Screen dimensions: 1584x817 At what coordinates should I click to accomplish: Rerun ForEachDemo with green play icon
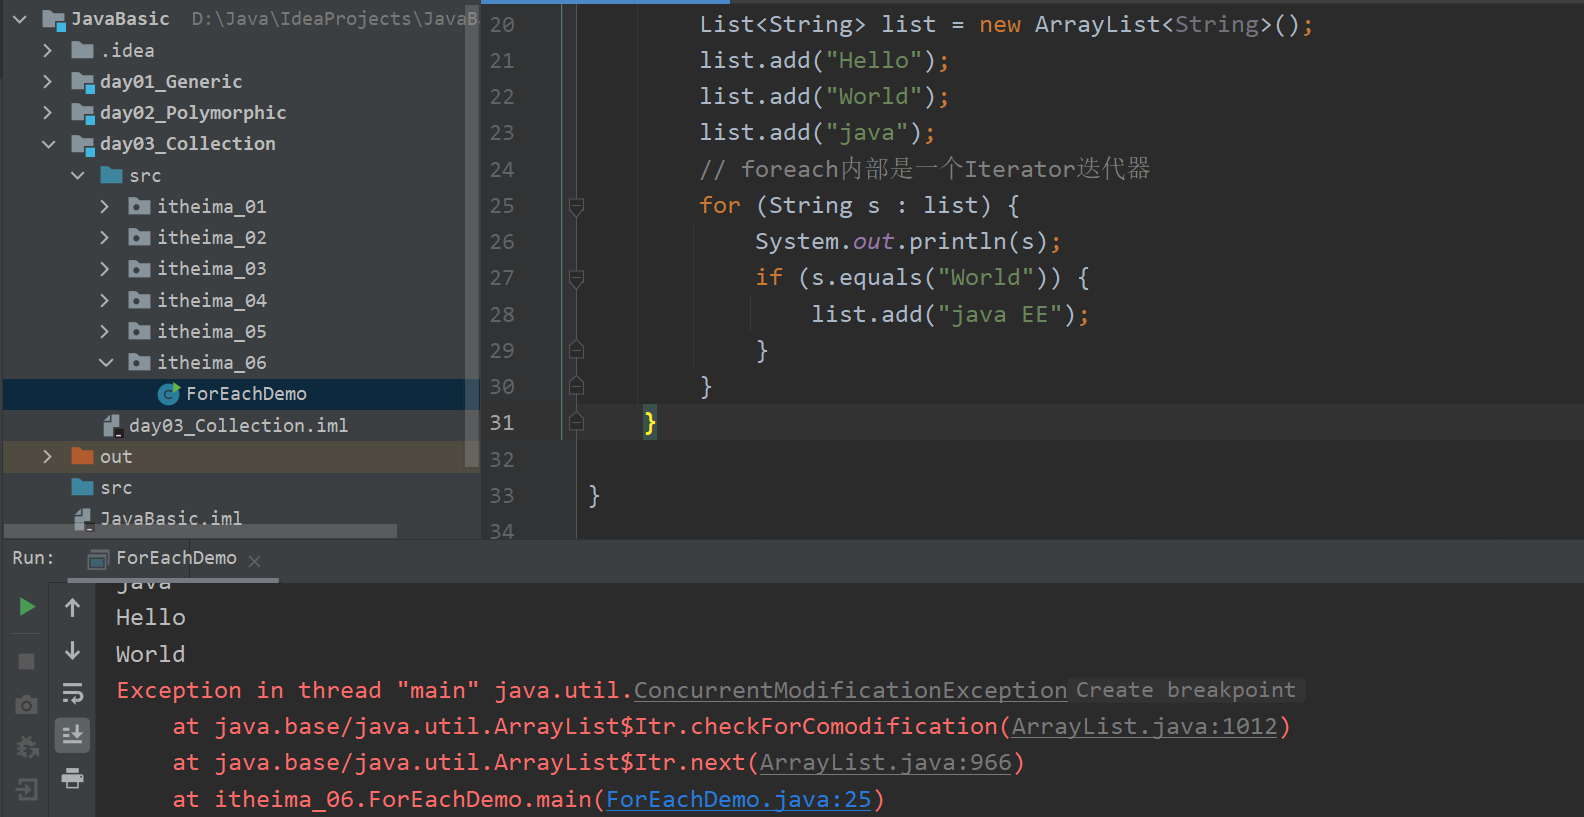pos(27,607)
